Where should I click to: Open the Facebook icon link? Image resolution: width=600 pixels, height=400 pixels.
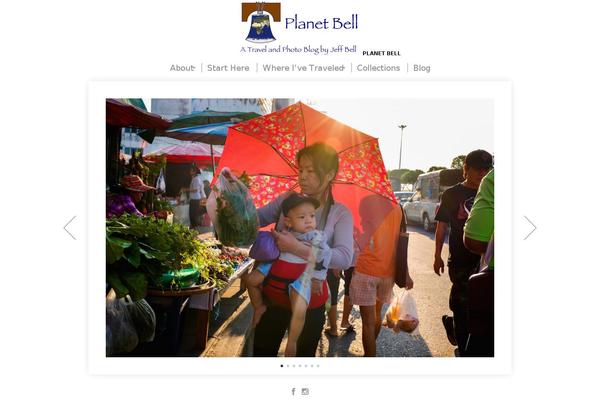pos(293,391)
